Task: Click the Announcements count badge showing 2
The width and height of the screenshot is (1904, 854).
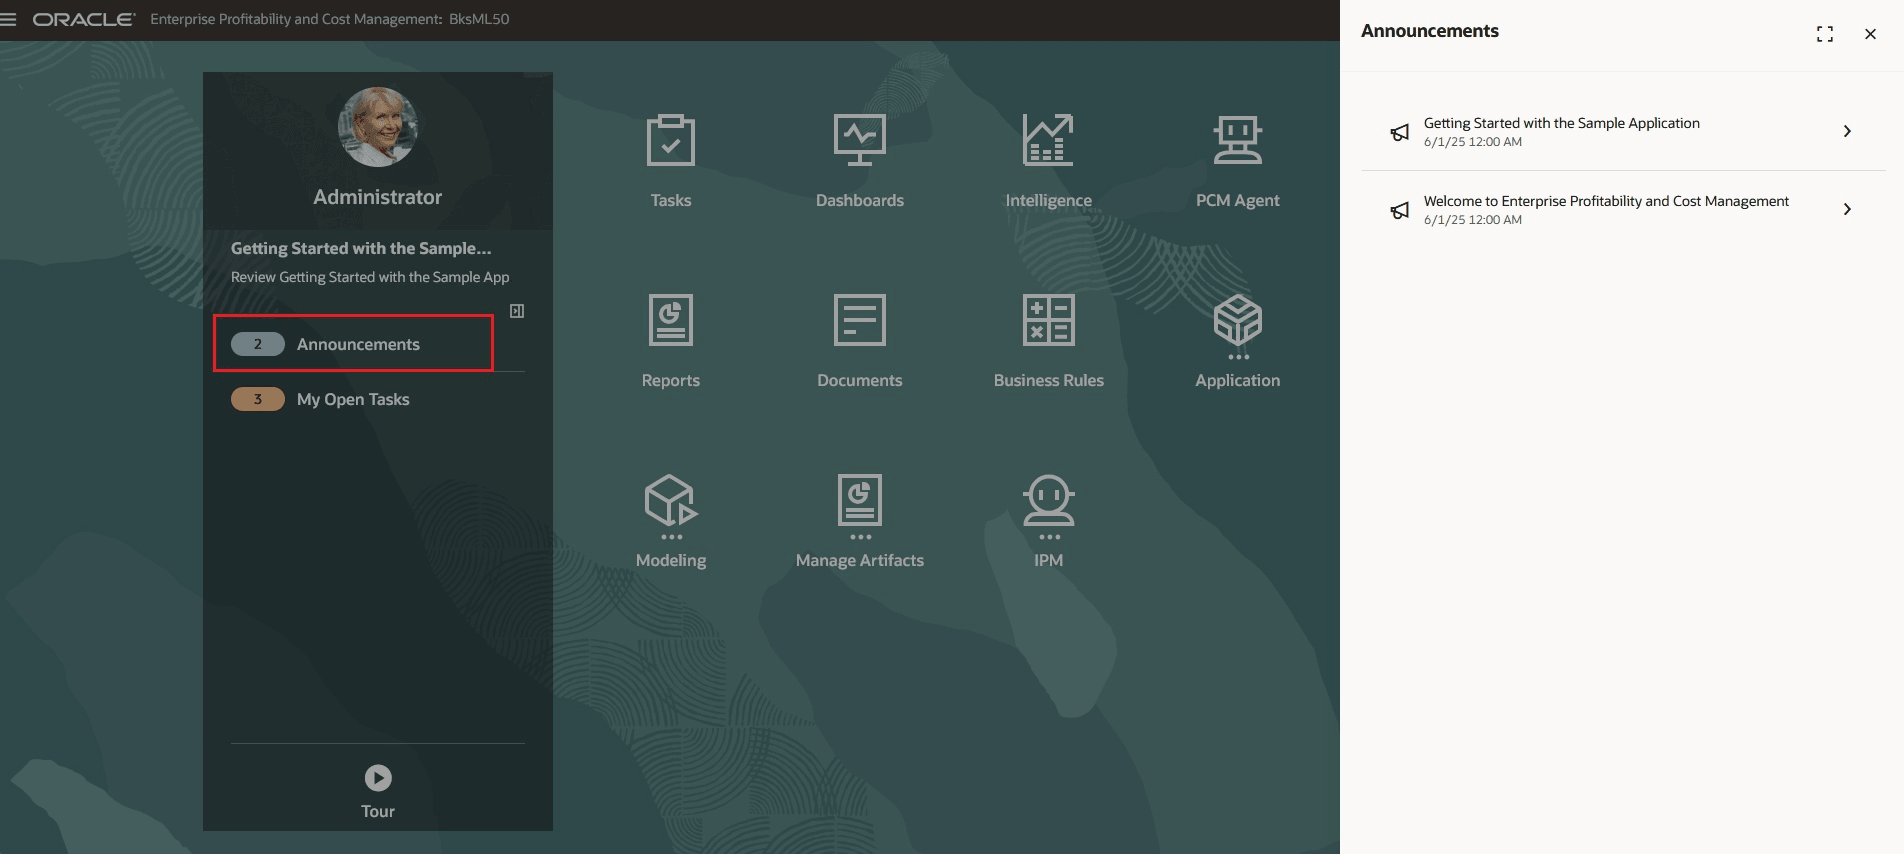Action: (258, 344)
